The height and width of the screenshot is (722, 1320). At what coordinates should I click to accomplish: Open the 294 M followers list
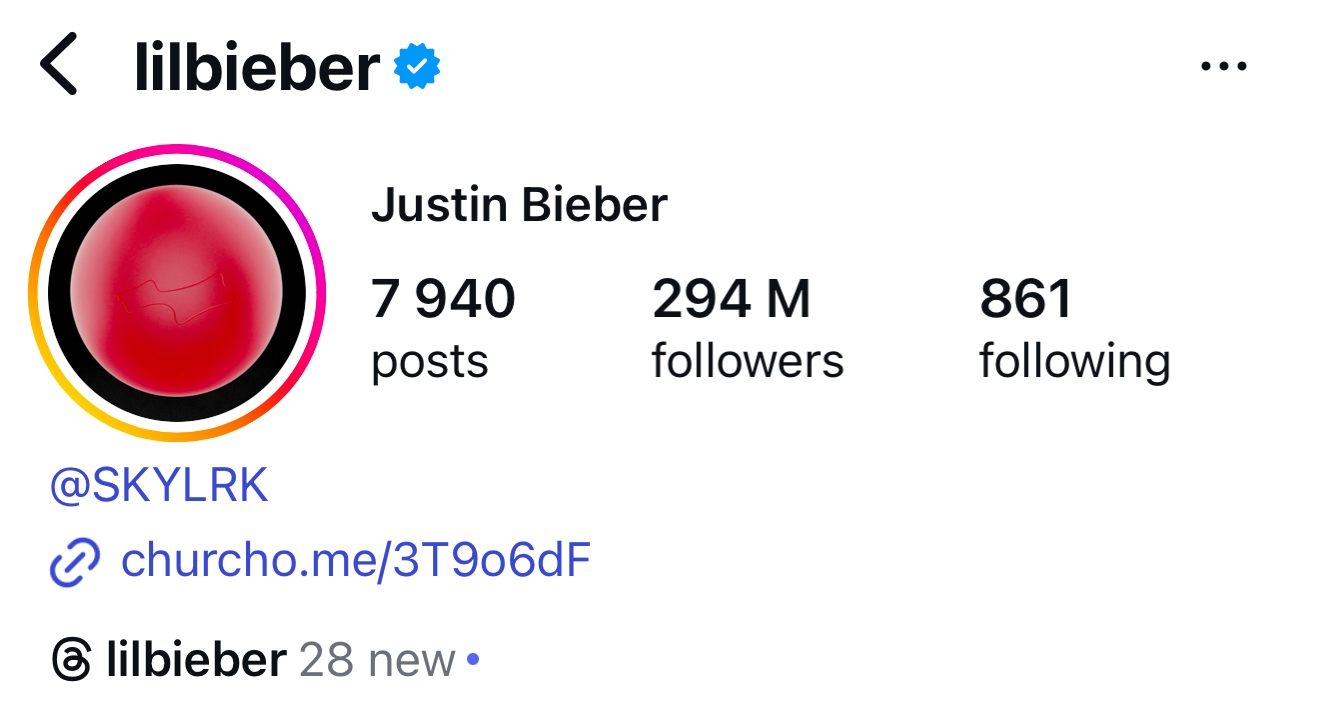(x=731, y=299)
